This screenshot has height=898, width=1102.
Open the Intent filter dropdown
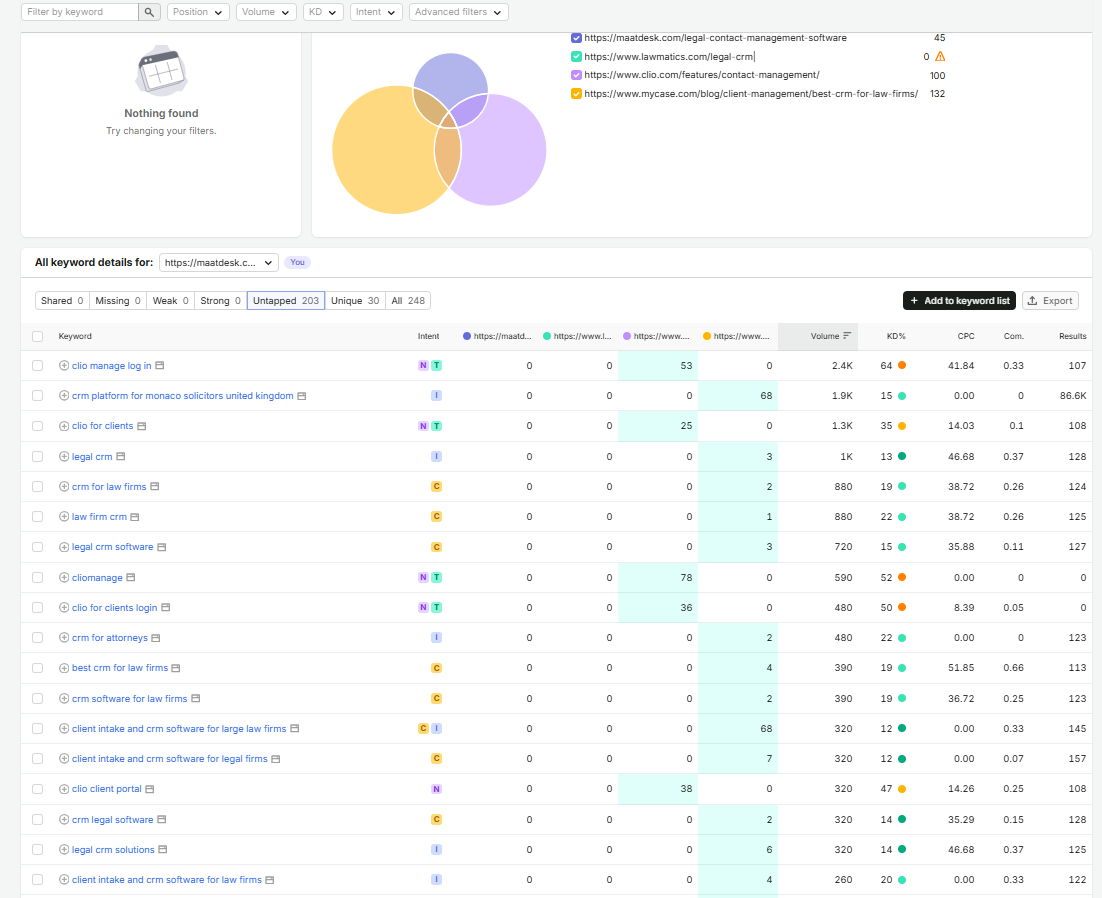click(x=376, y=12)
